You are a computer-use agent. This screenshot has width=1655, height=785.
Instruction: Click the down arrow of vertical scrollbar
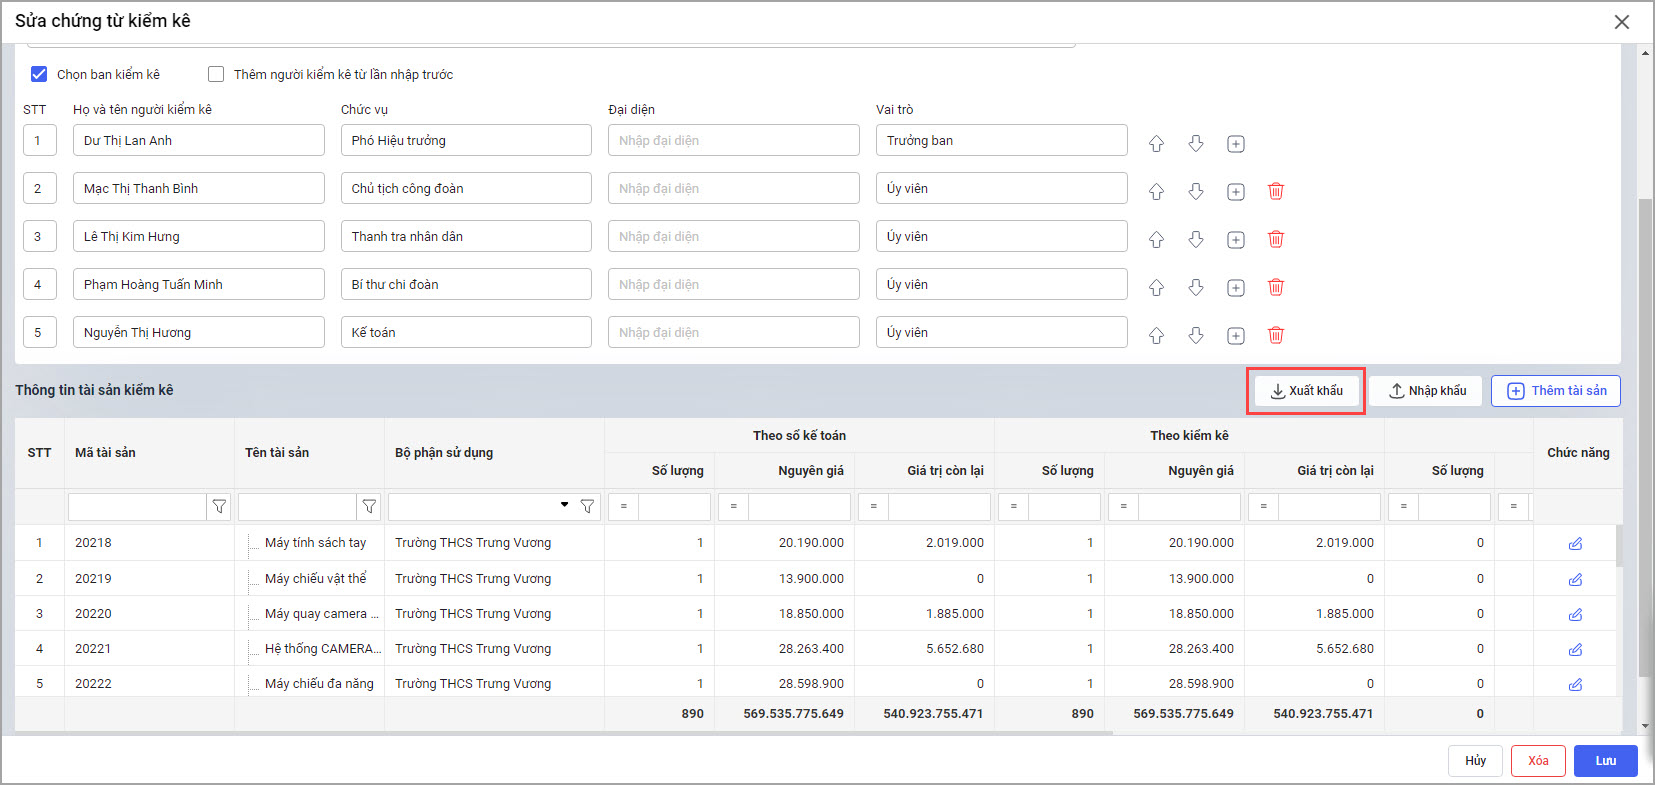[1645, 726]
